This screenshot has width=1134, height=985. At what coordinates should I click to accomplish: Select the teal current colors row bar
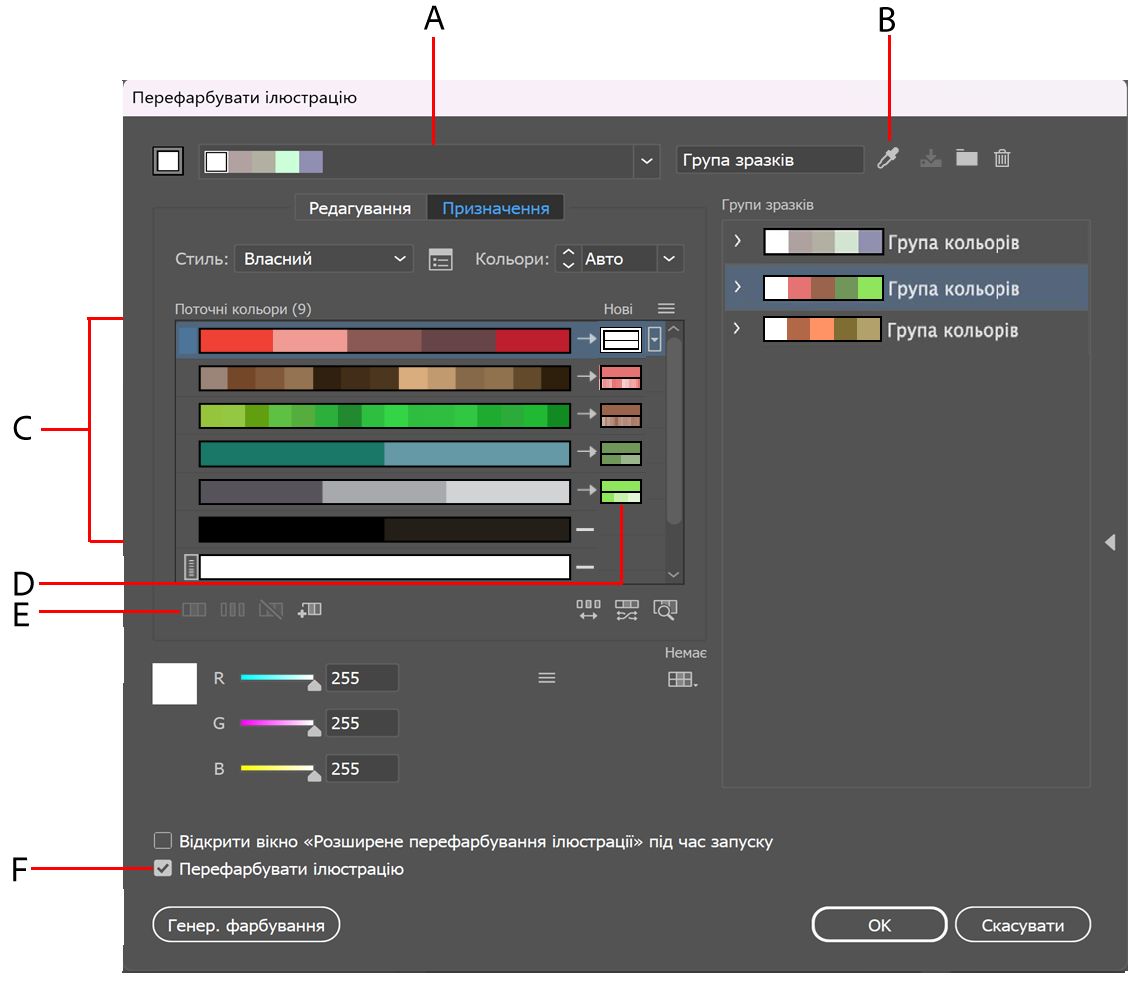click(x=385, y=453)
